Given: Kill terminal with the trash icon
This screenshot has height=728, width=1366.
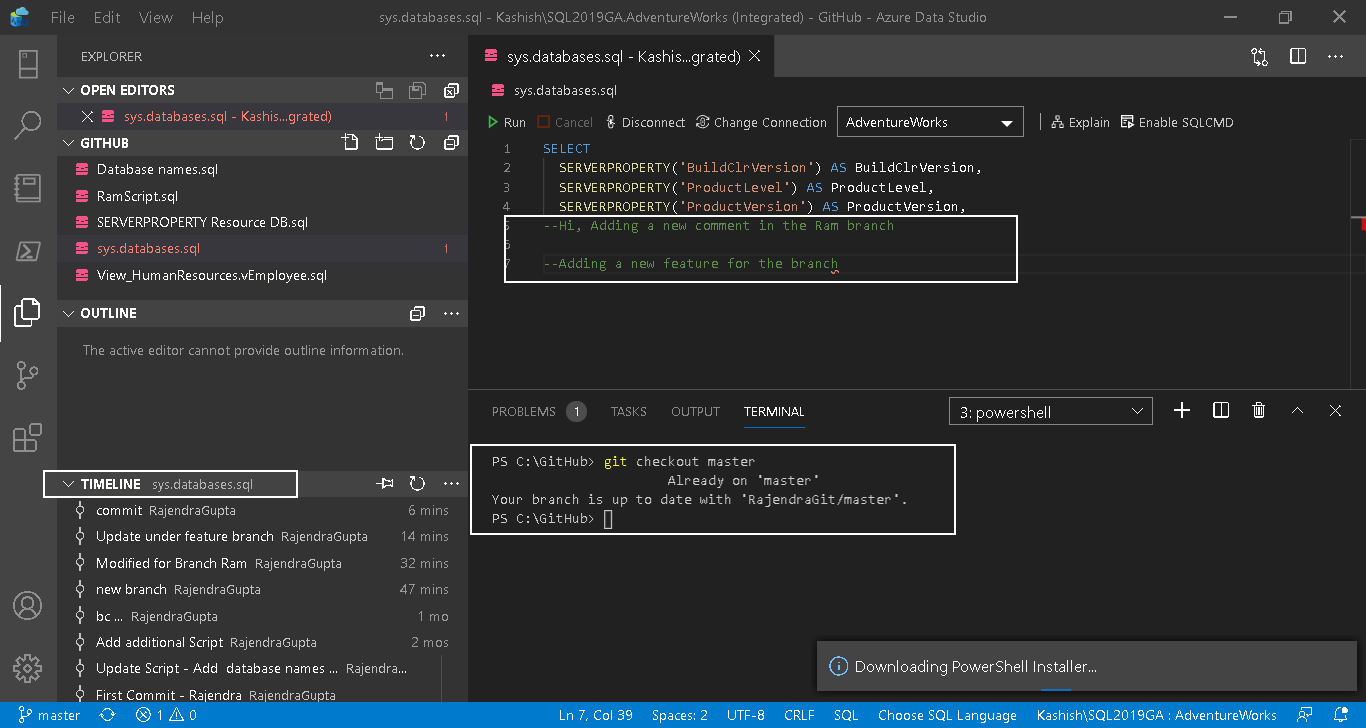Looking at the screenshot, I should (1259, 411).
